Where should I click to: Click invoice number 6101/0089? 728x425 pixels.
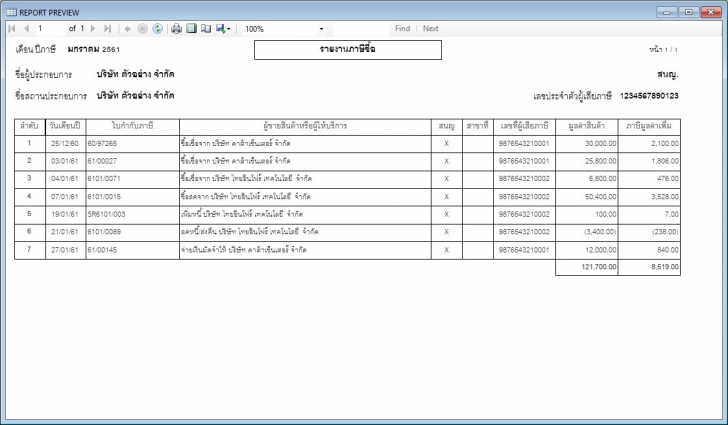coord(104,232)
